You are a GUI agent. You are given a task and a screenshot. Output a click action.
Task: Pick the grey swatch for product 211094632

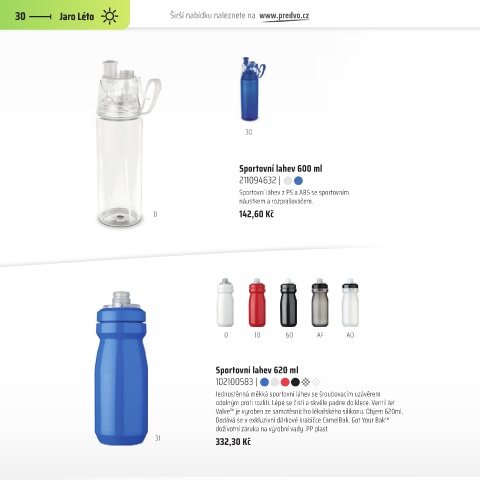pos(288,181)
